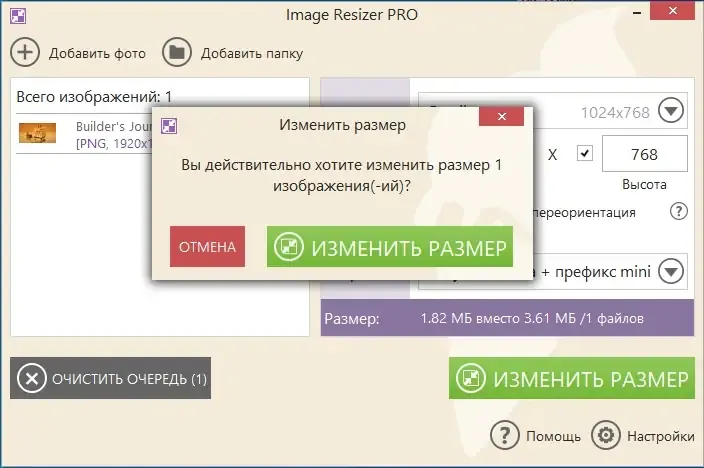Select the Builder's Journal image thumbnail
The width and height of the screenshot is (704, 468).
(37, 133)
